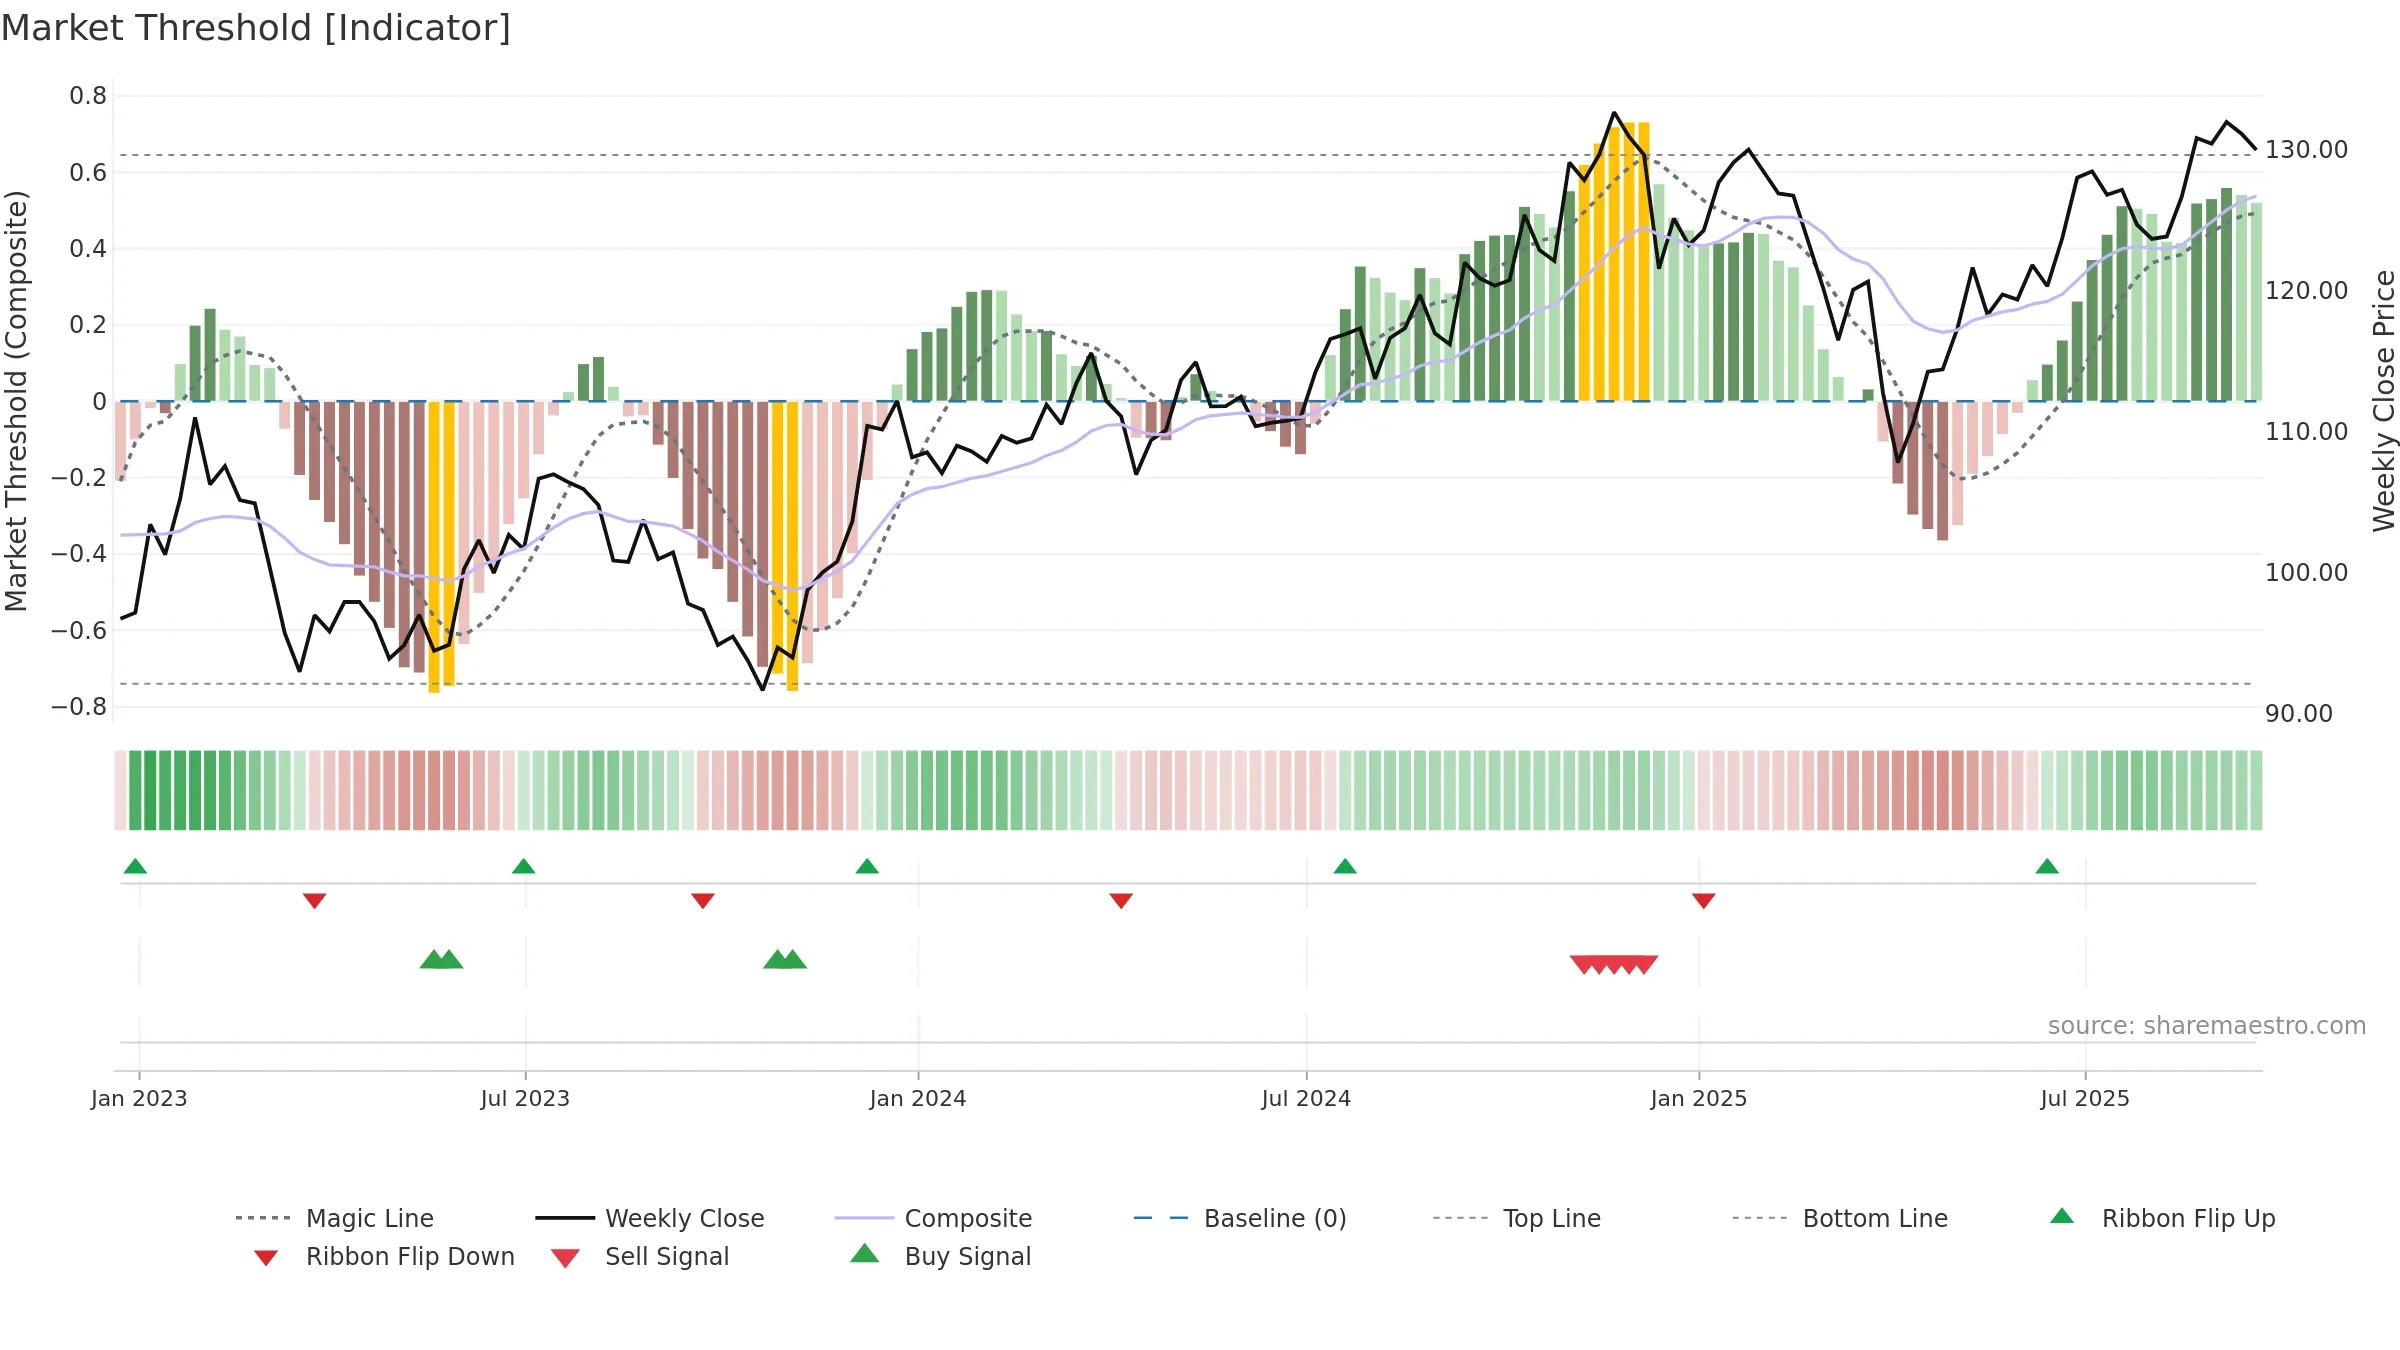2400x1350 pixels.
Task: Click the 120.00 price tick label
Action: (x=2306, y=291)
